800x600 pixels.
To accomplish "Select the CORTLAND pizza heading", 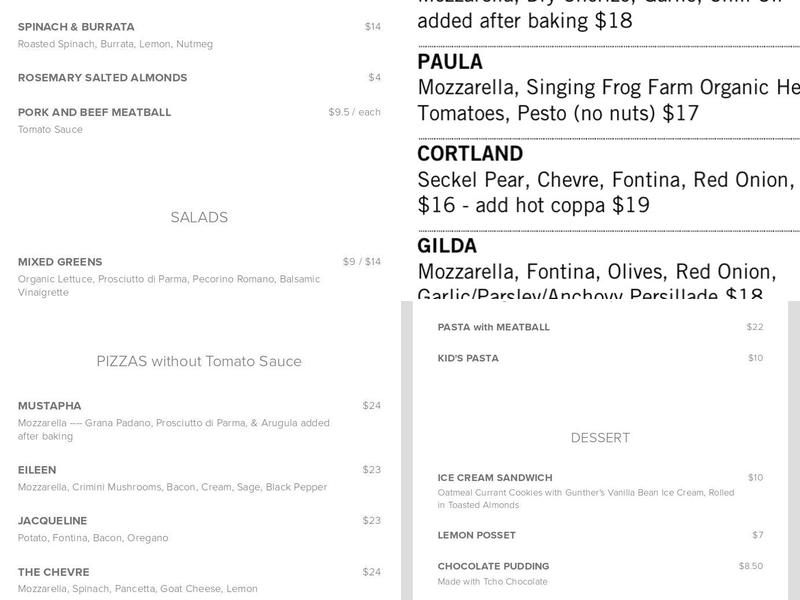I will coord(470,154).
